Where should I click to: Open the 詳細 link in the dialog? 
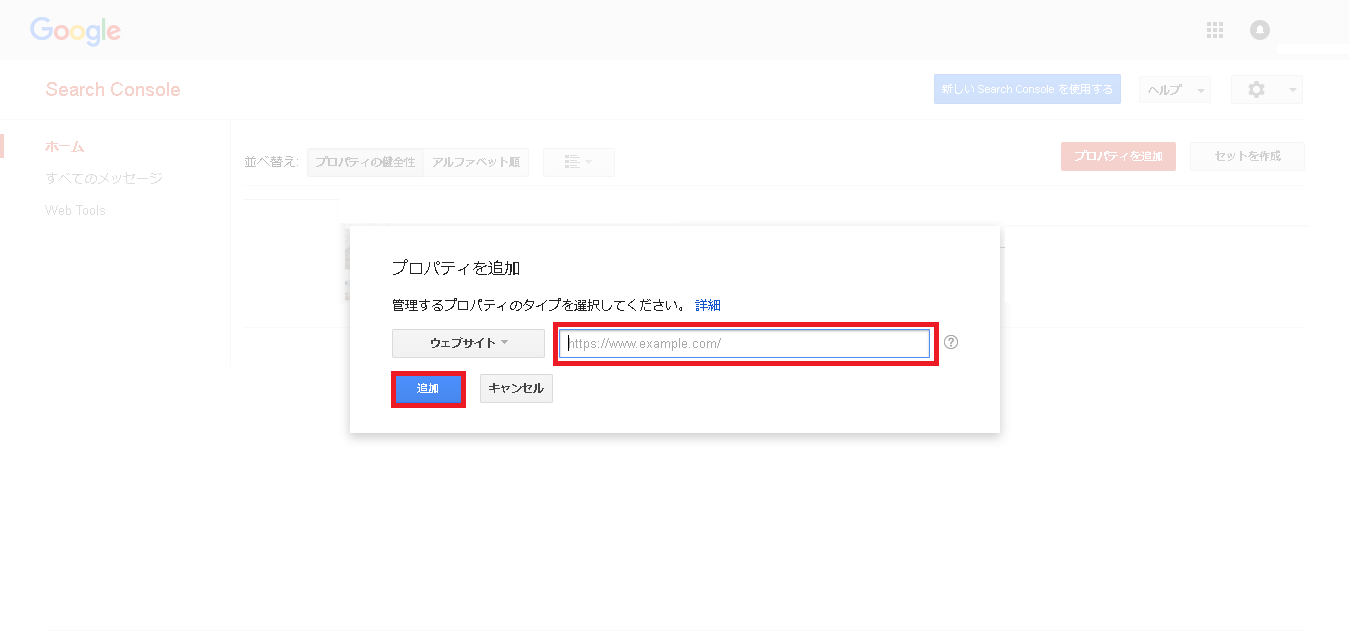pyautogui.click(x=708, y=305)
